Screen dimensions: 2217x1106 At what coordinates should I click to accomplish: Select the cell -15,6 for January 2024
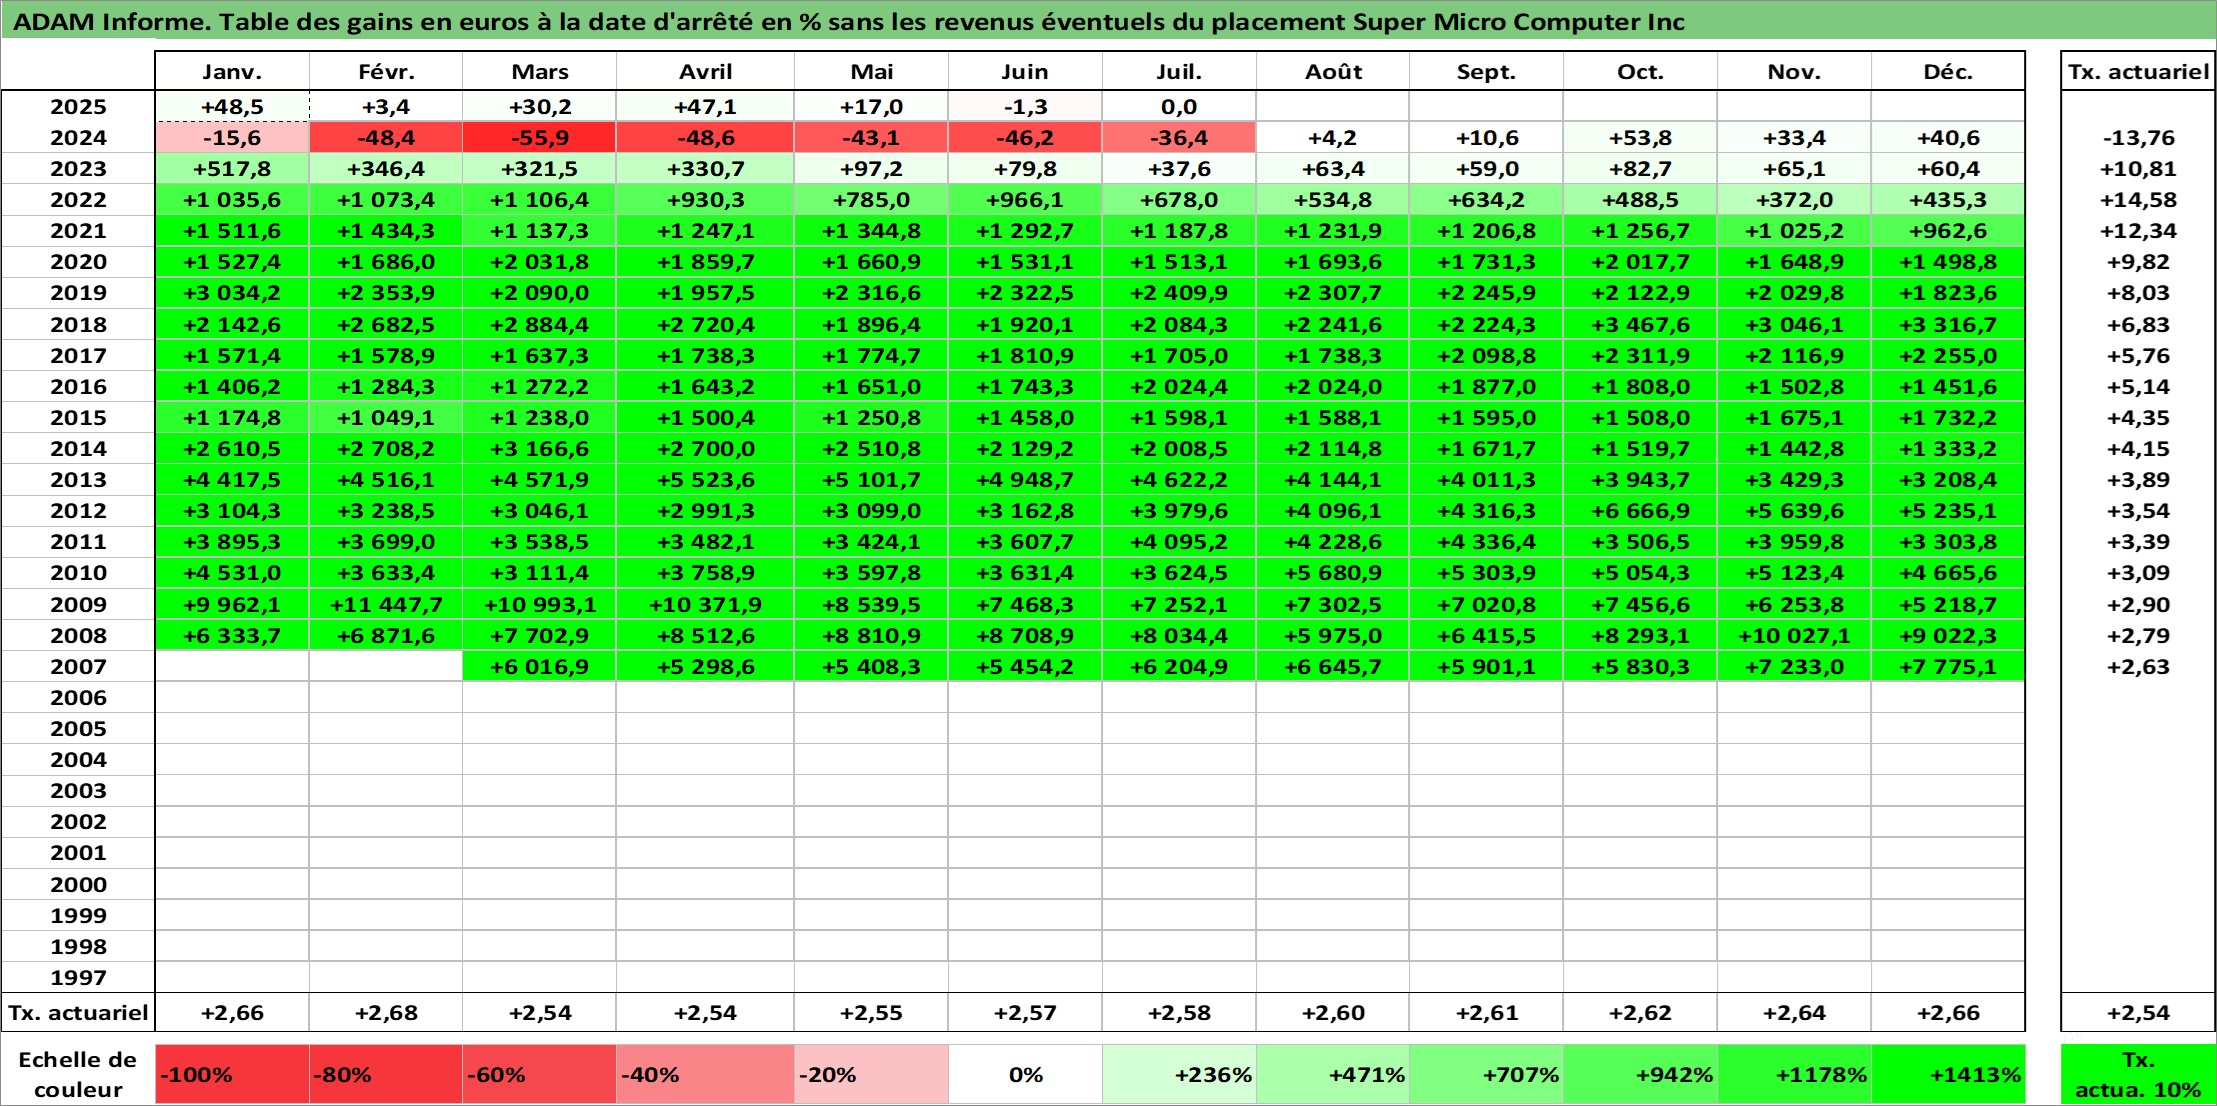(x=232, y=138)
